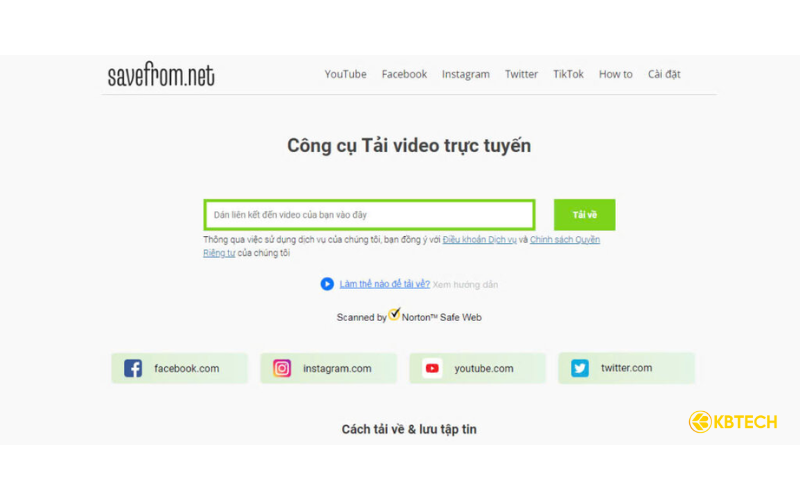Click the KBTECH watermark logo

(733, 422)
